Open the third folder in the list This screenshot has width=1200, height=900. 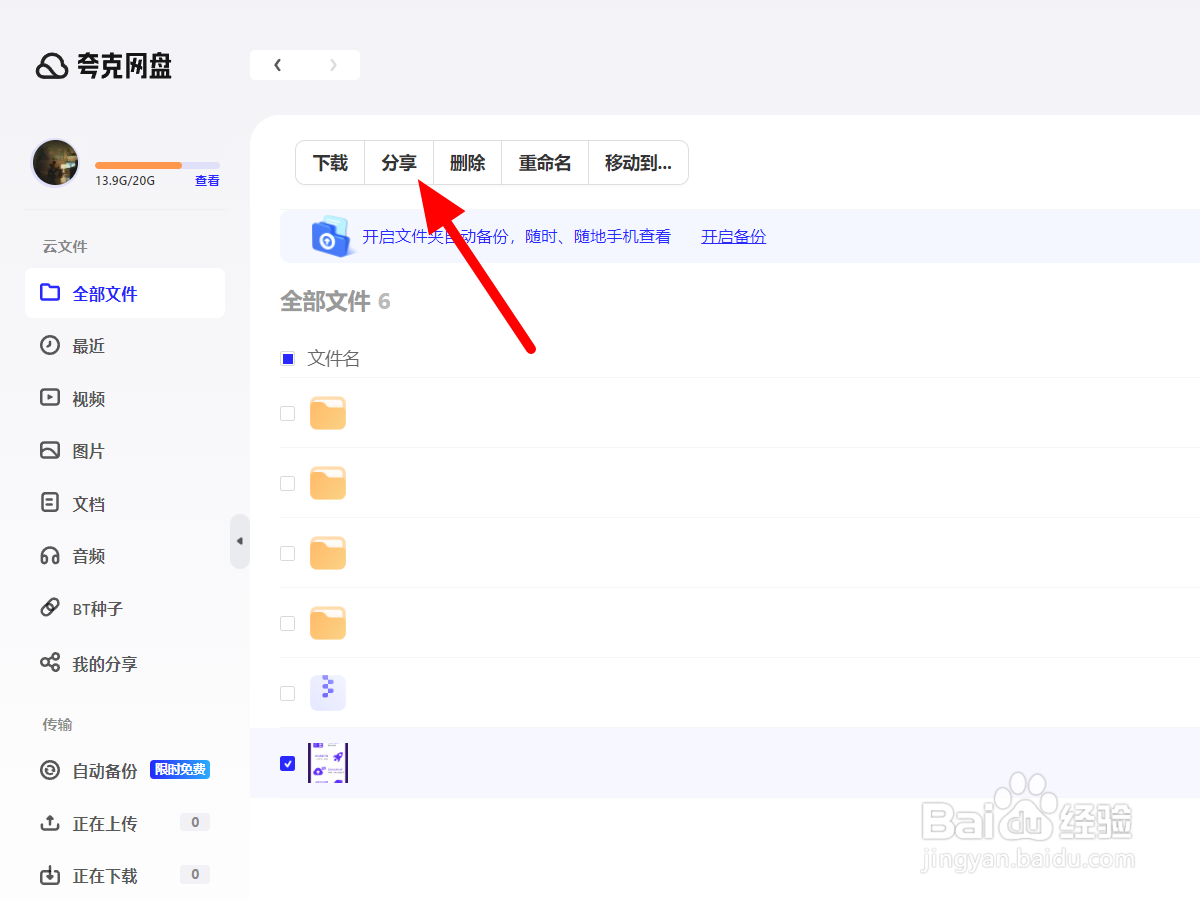pos(328,553)
